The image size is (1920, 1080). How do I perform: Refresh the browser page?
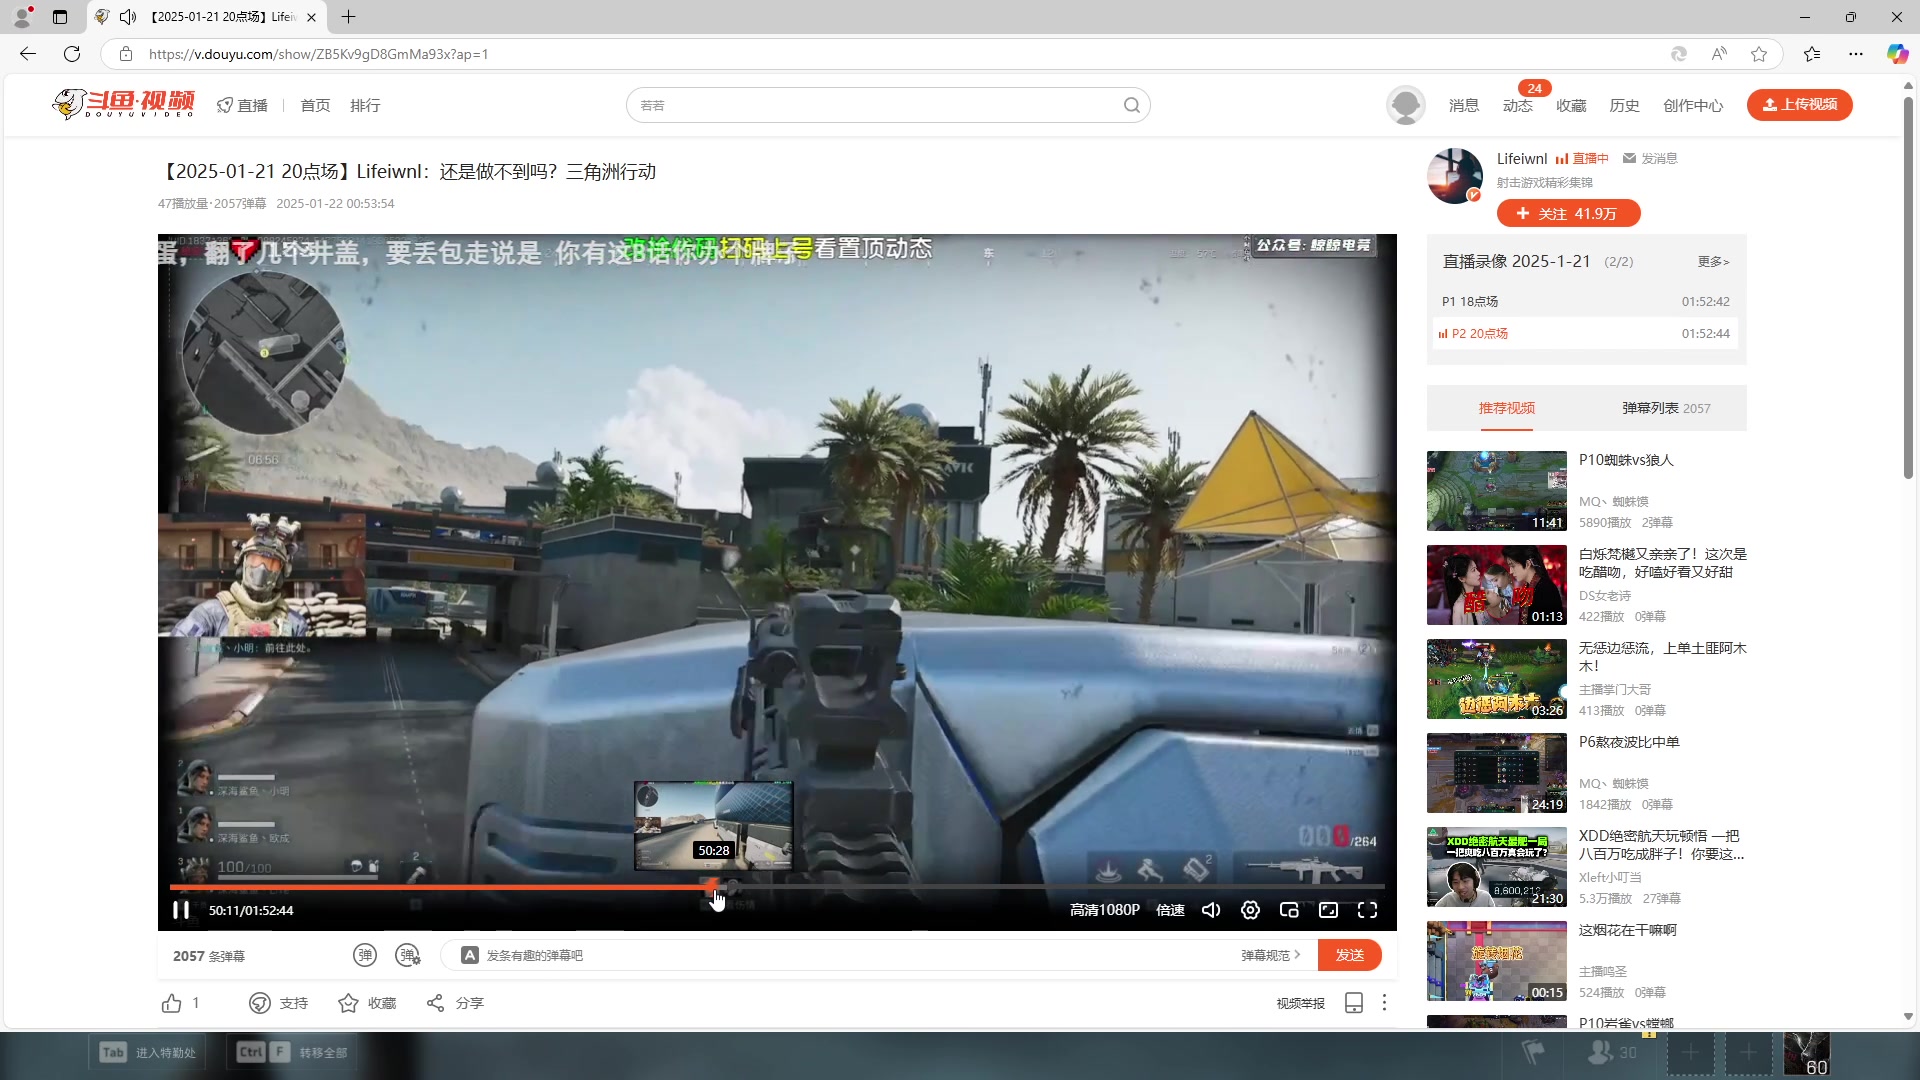click(x=72, y=54)
